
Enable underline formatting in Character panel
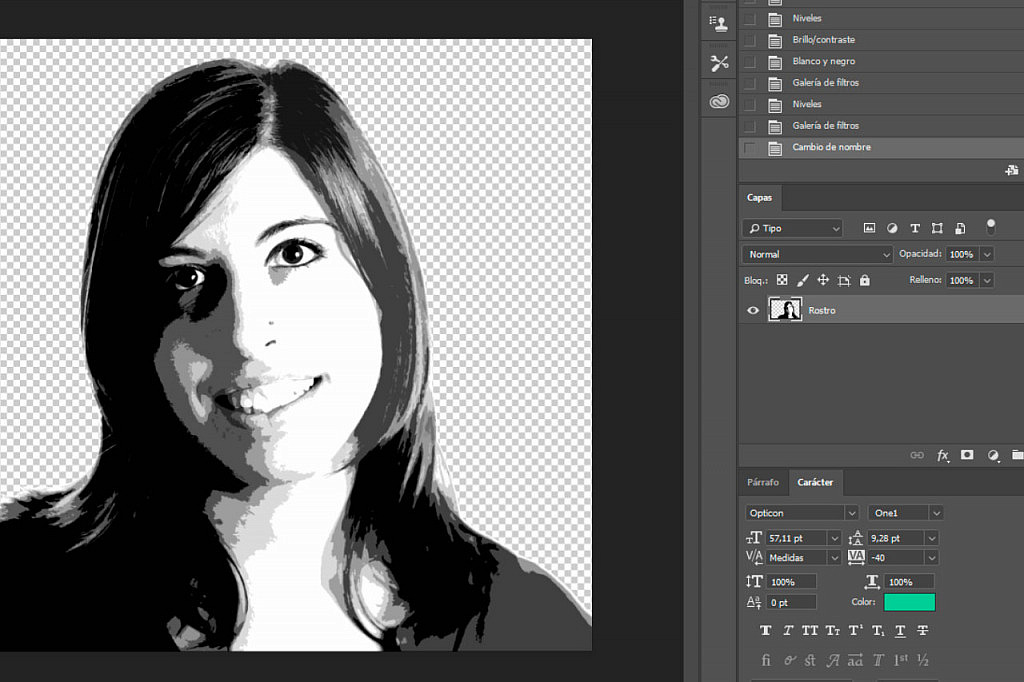(x=899, y=630)
